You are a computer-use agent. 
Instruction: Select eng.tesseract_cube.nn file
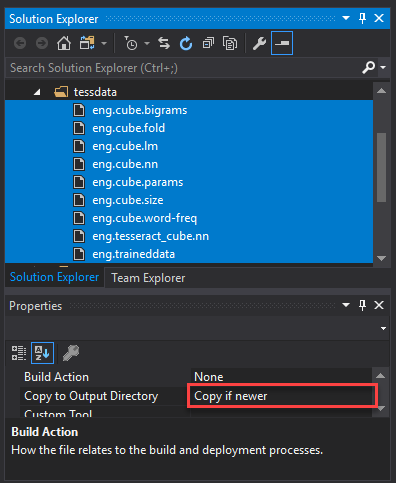point(151,236)
